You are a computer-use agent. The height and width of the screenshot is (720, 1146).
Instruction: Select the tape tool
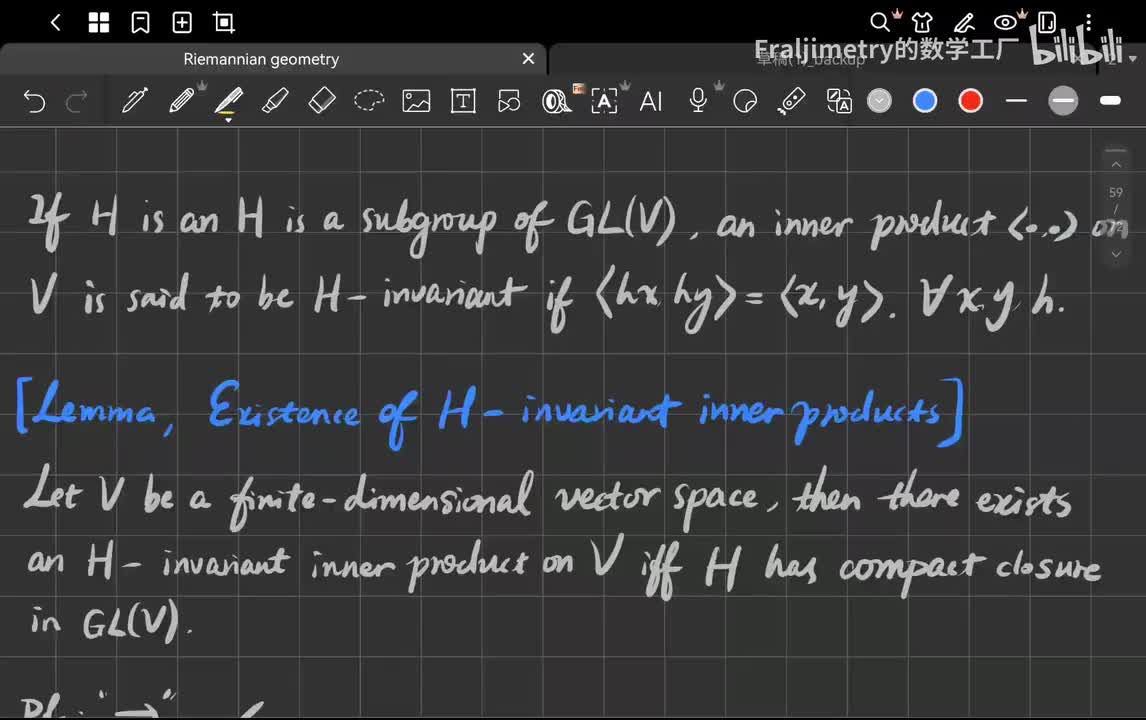(556, 101)
